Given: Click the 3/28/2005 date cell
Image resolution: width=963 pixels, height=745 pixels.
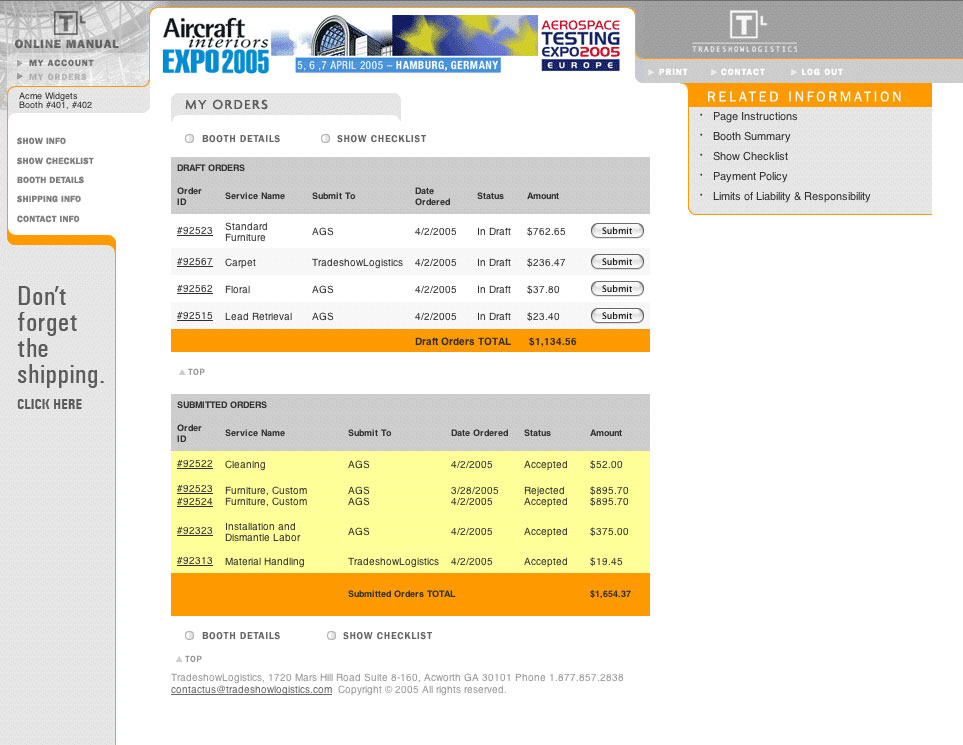Looking at the screenshot, I should (x=474, y=491).
